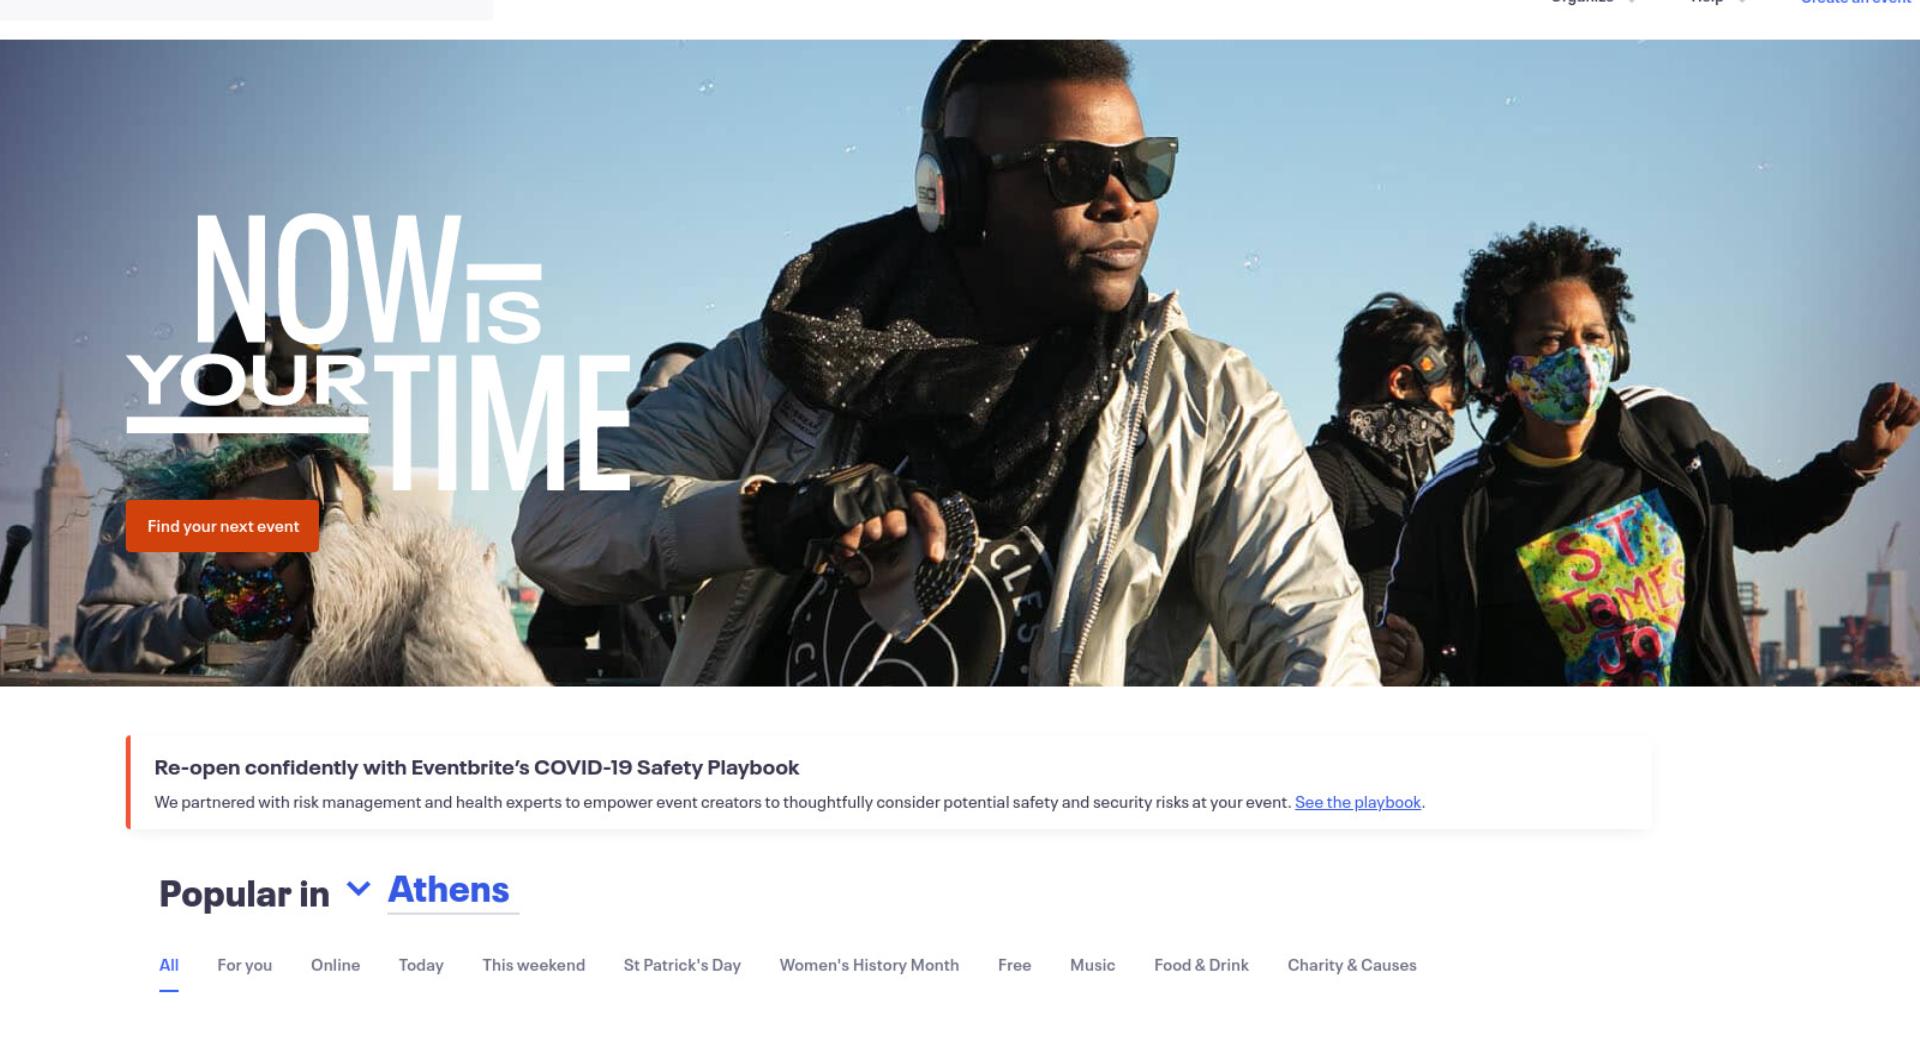Filter by the Free tab
This screenshot has width=1920, height=1052.
point(1014,965)
